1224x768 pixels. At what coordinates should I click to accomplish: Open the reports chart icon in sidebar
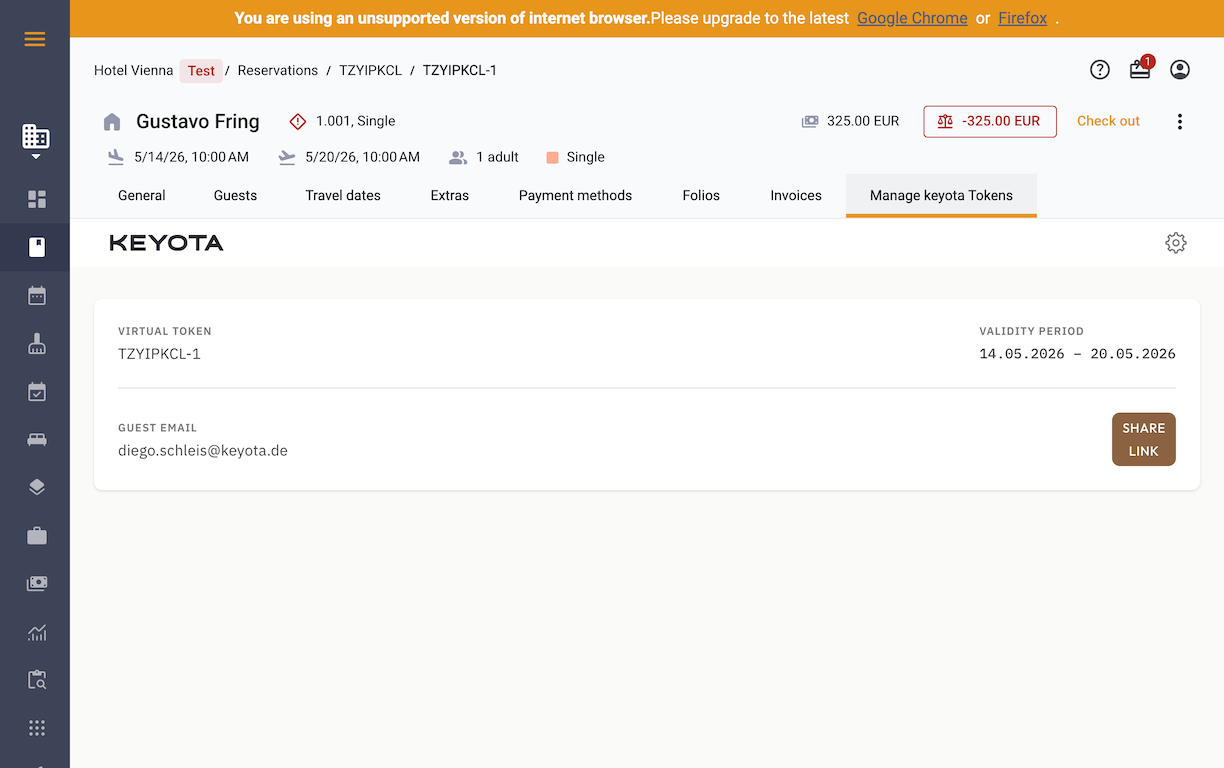click(x=37, y=632)
